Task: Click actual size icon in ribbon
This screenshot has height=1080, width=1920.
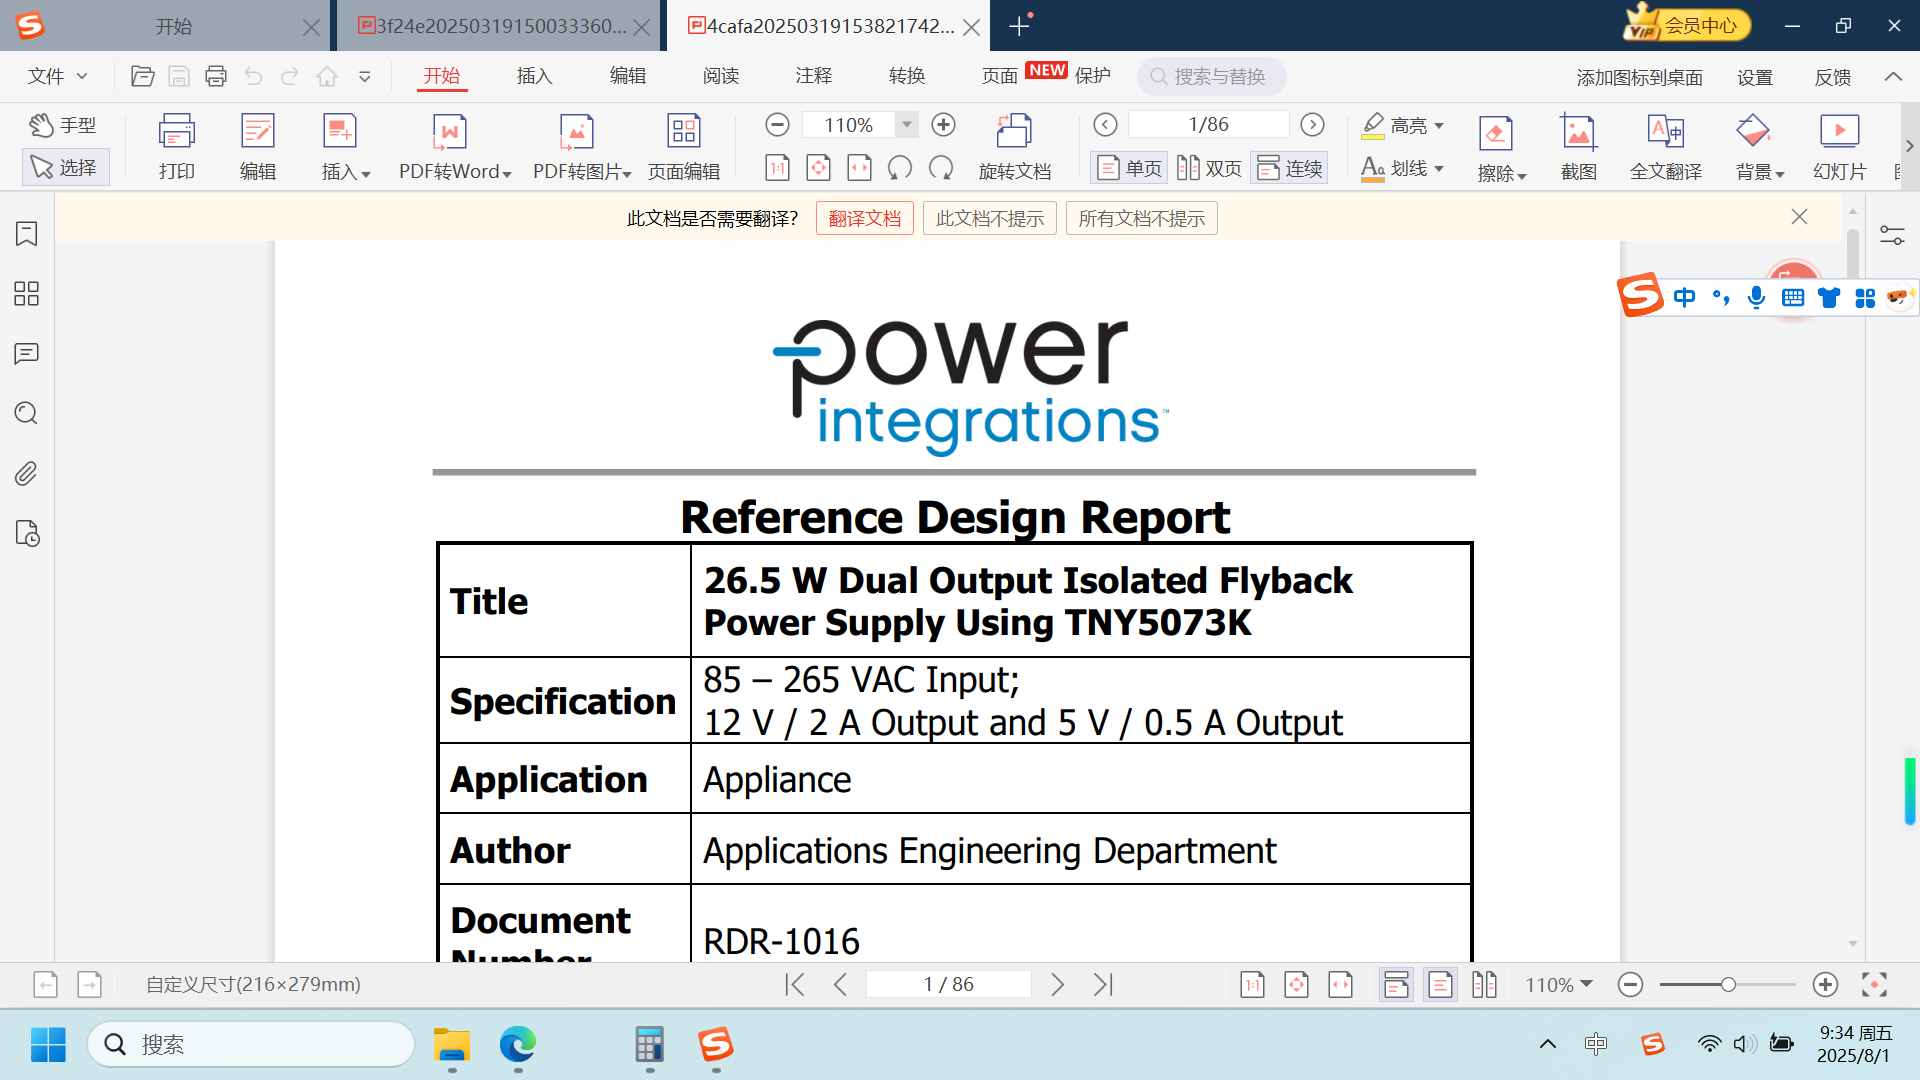Action: pos(777,168)
